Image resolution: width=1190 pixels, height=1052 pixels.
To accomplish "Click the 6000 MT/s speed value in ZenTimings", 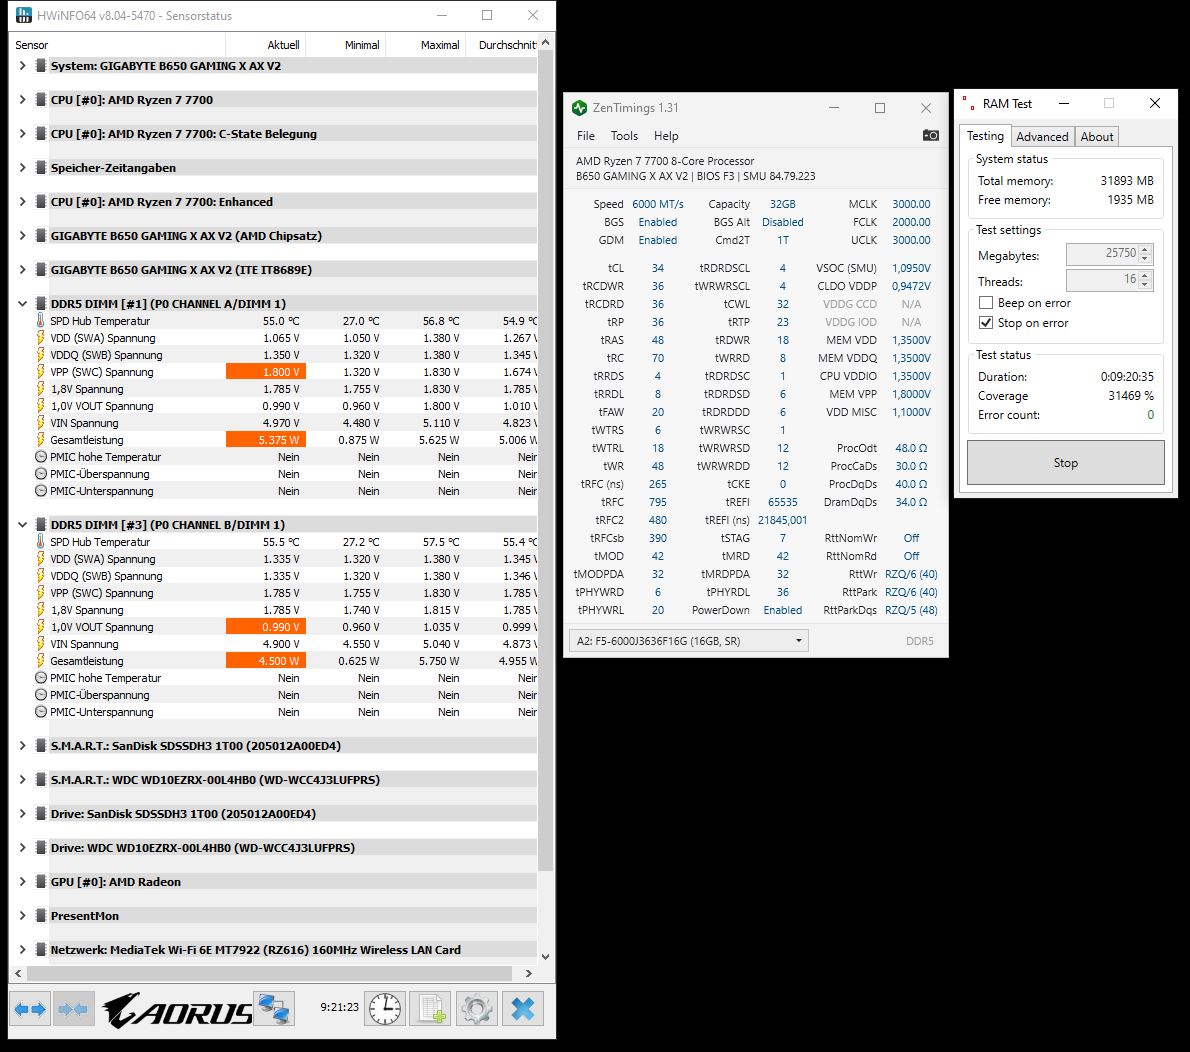I will tap(657, 204).
